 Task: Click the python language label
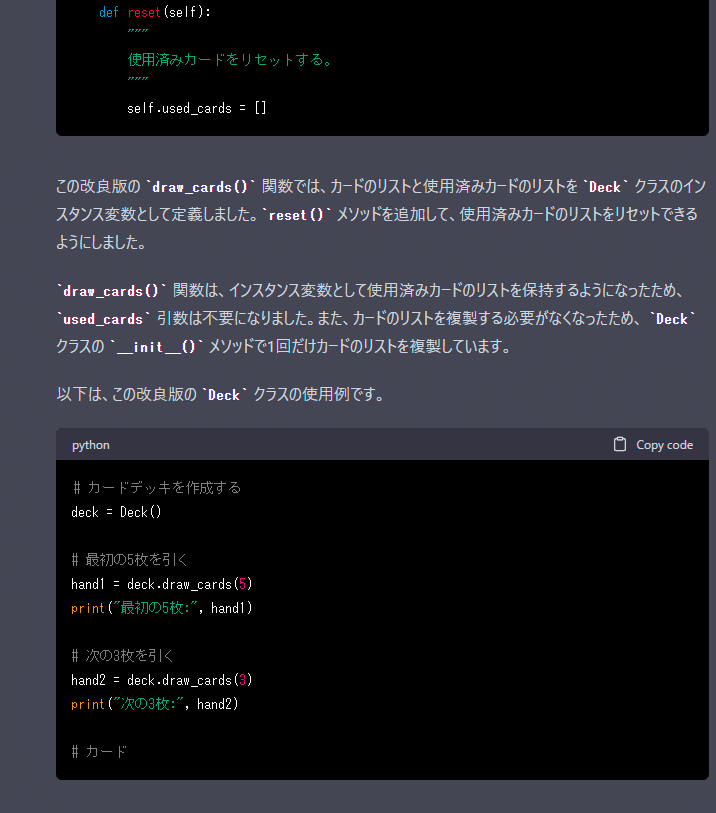(x=91, y=445)
